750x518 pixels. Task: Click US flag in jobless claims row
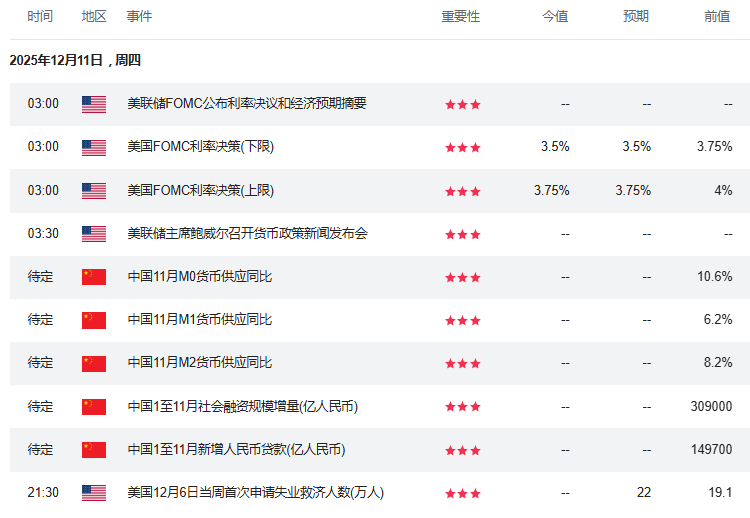(94, 493)
